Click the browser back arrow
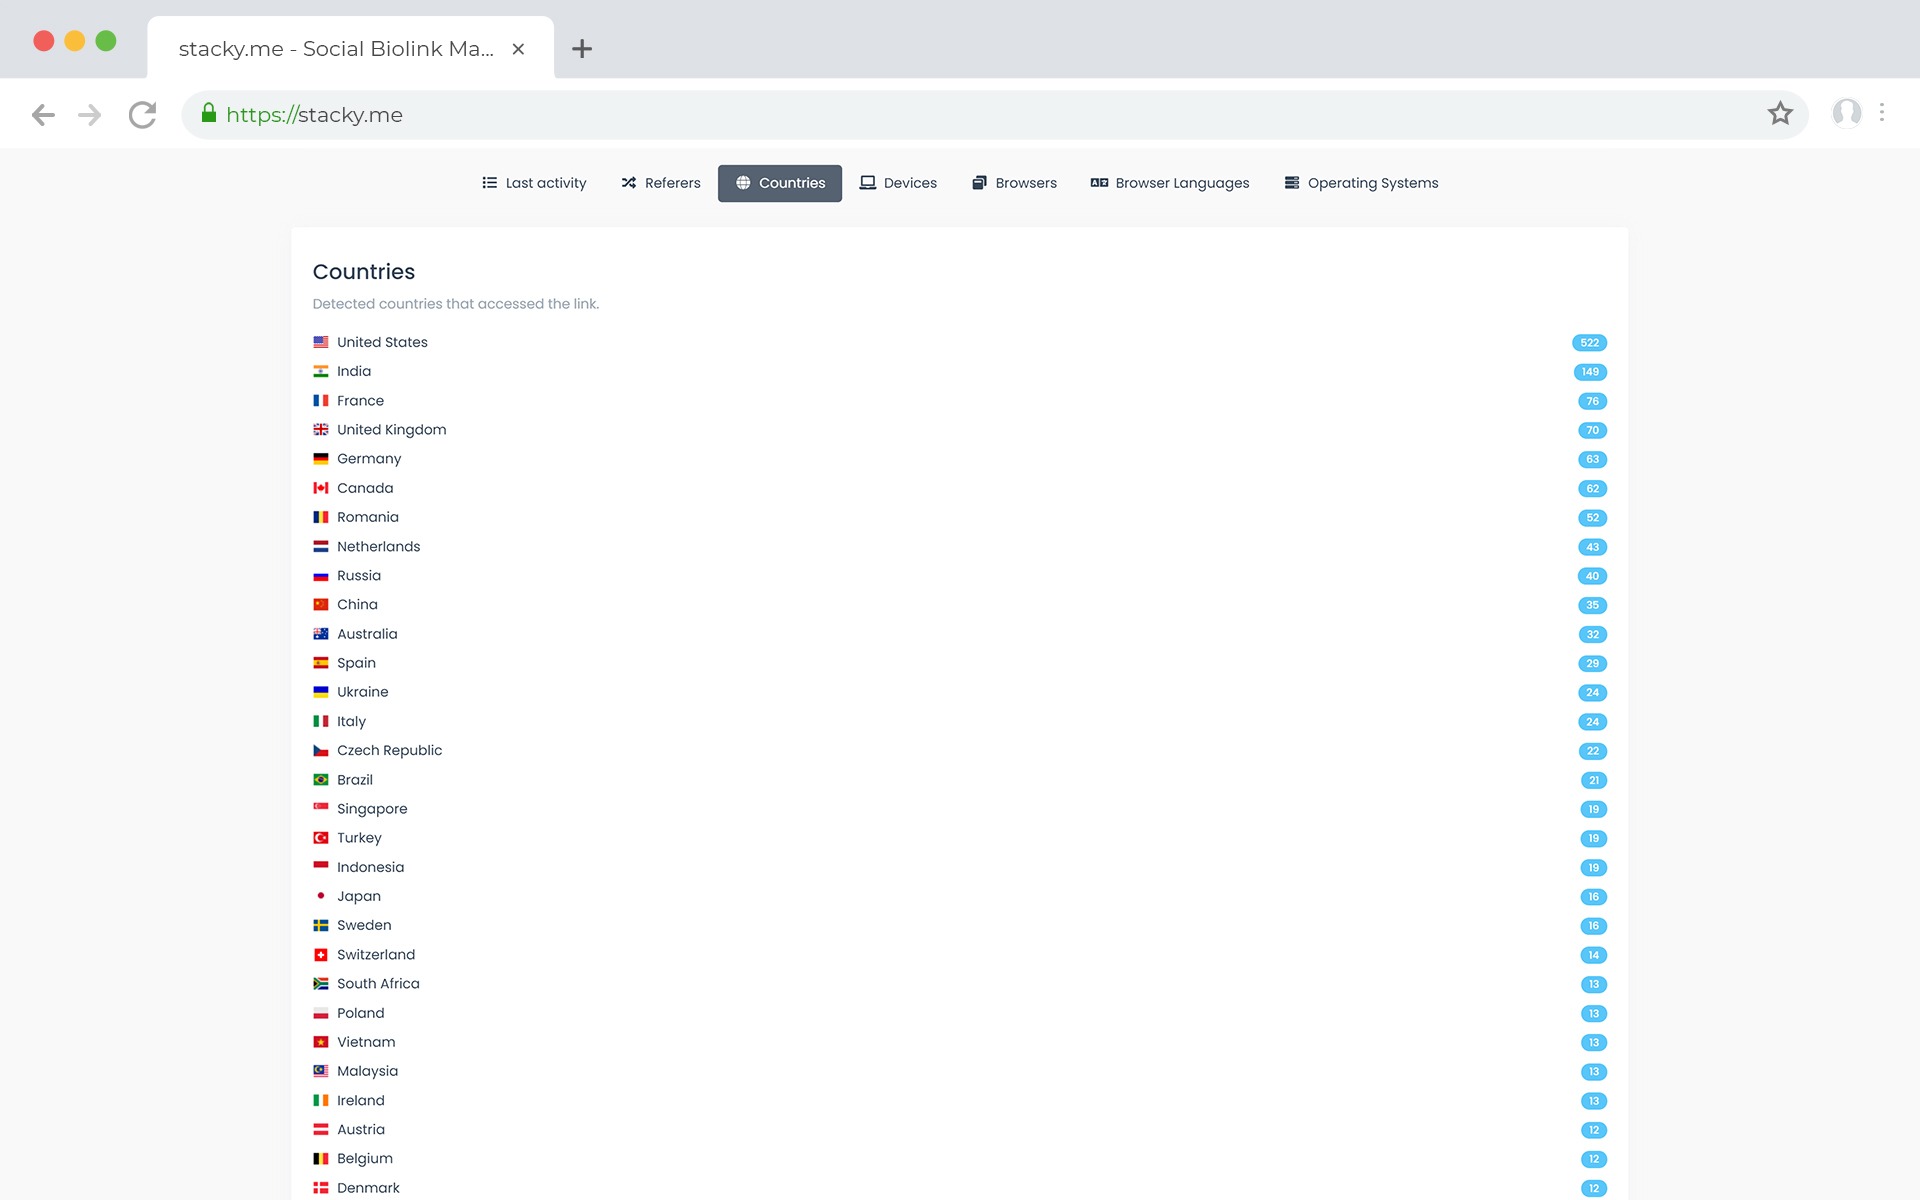1920x1200 pixels. pos(43,115)
